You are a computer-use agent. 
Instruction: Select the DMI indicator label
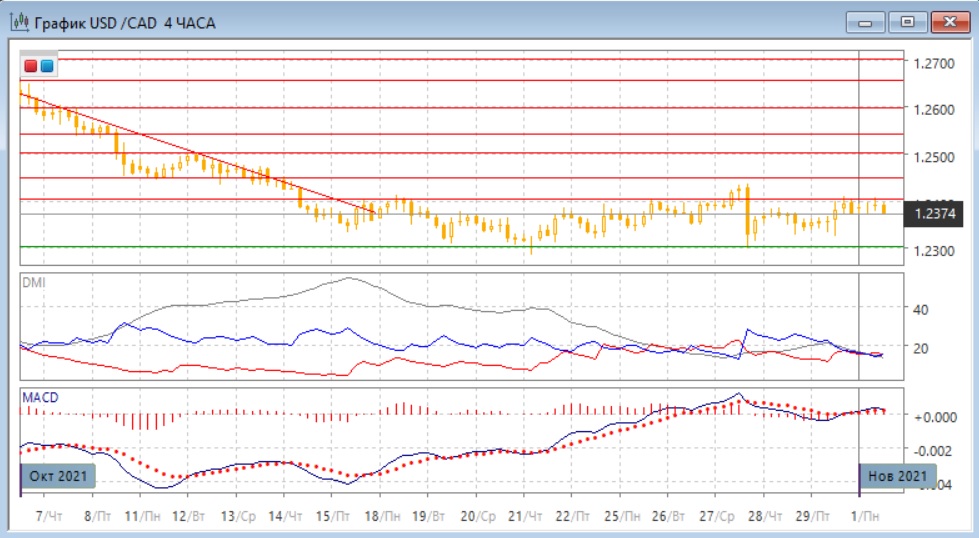pyautogui.click(x=32, y=282)
